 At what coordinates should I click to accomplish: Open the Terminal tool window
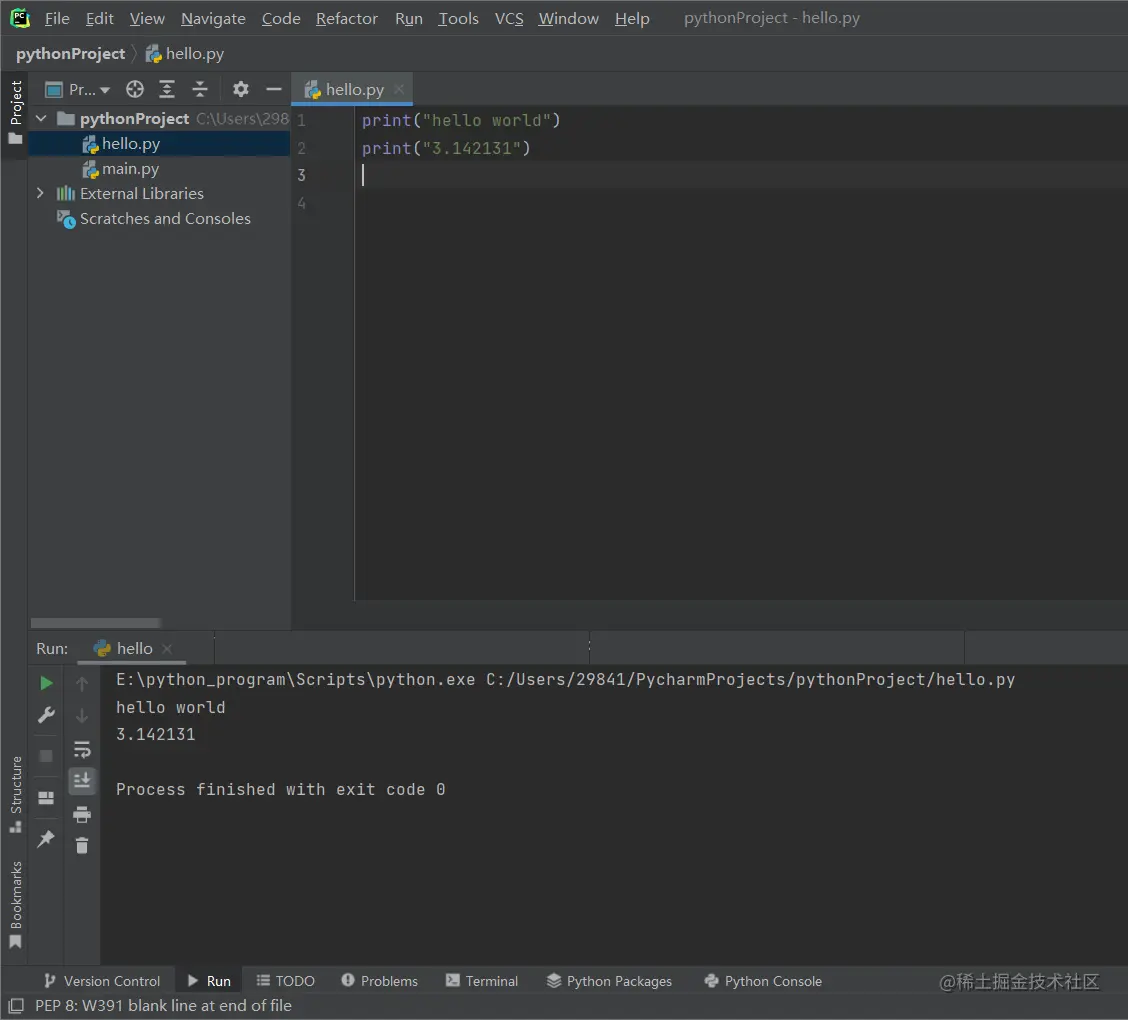coord(482,981)
